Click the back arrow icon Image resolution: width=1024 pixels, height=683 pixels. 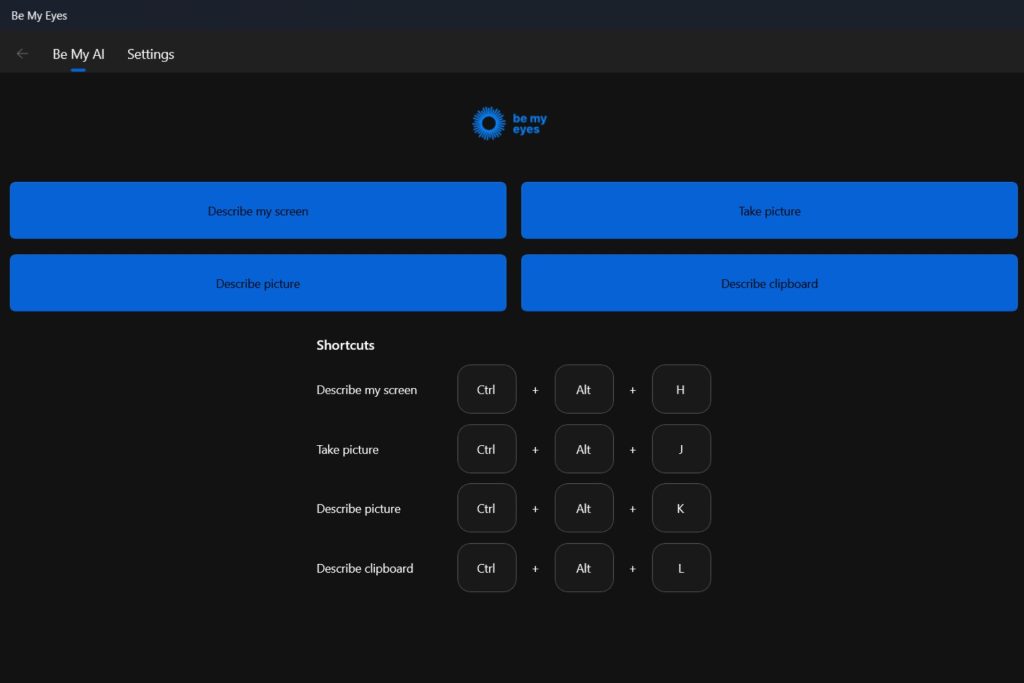(22, 54)
